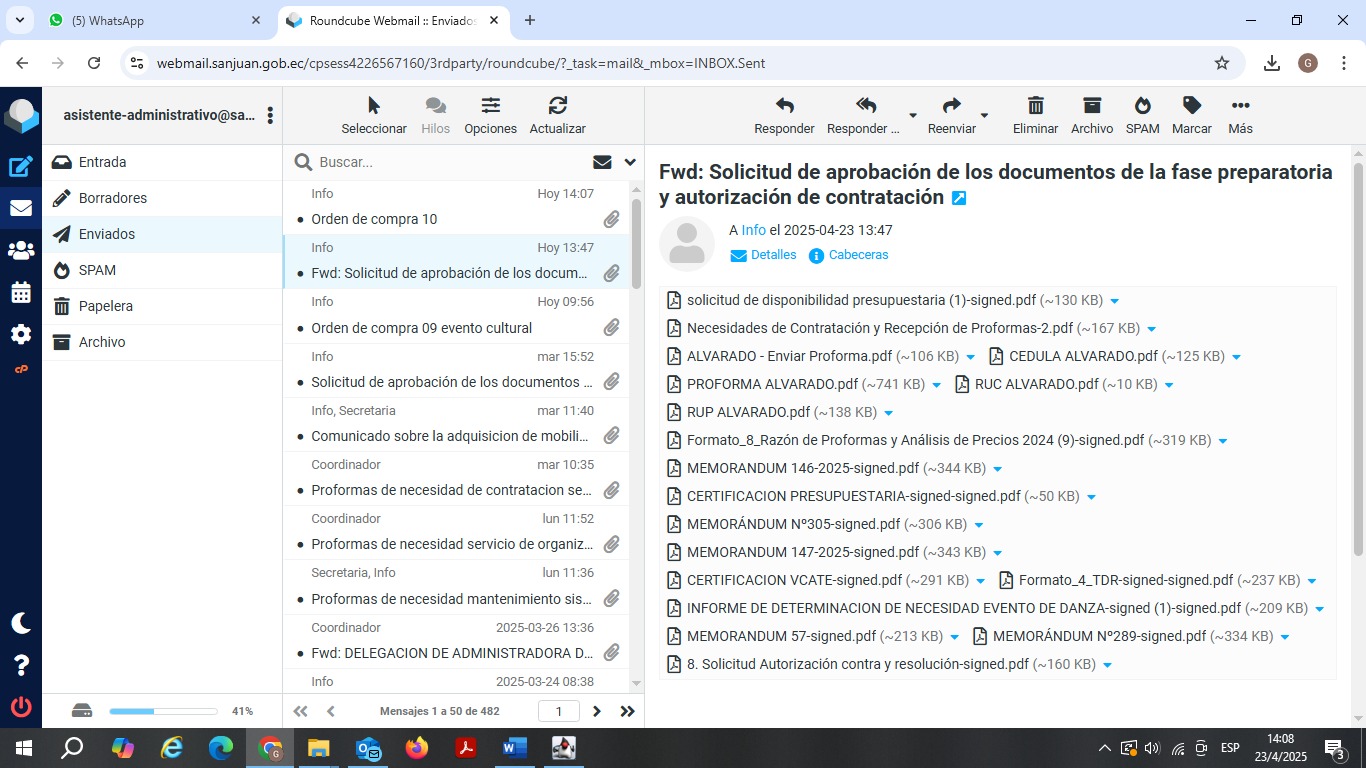Click the Buscar search field
The height and width of the screenshot is (768, 1366).
450,162
